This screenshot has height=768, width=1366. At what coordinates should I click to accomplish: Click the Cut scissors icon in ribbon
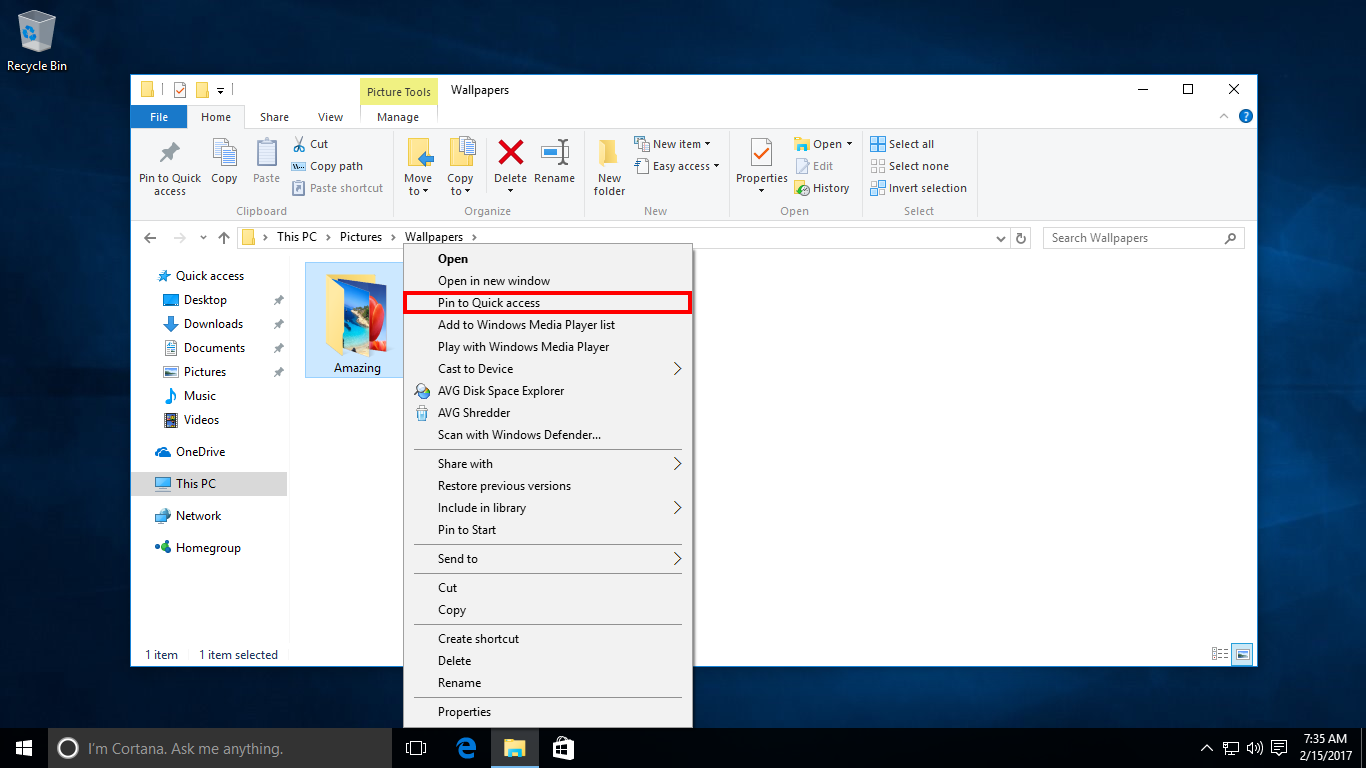298,144
